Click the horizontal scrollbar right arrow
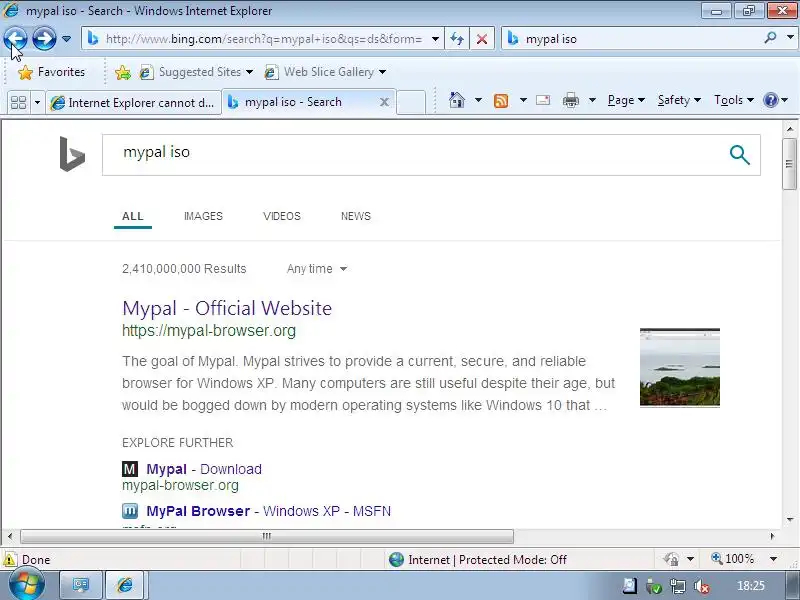Screen dimensions: 800x600 772,536
